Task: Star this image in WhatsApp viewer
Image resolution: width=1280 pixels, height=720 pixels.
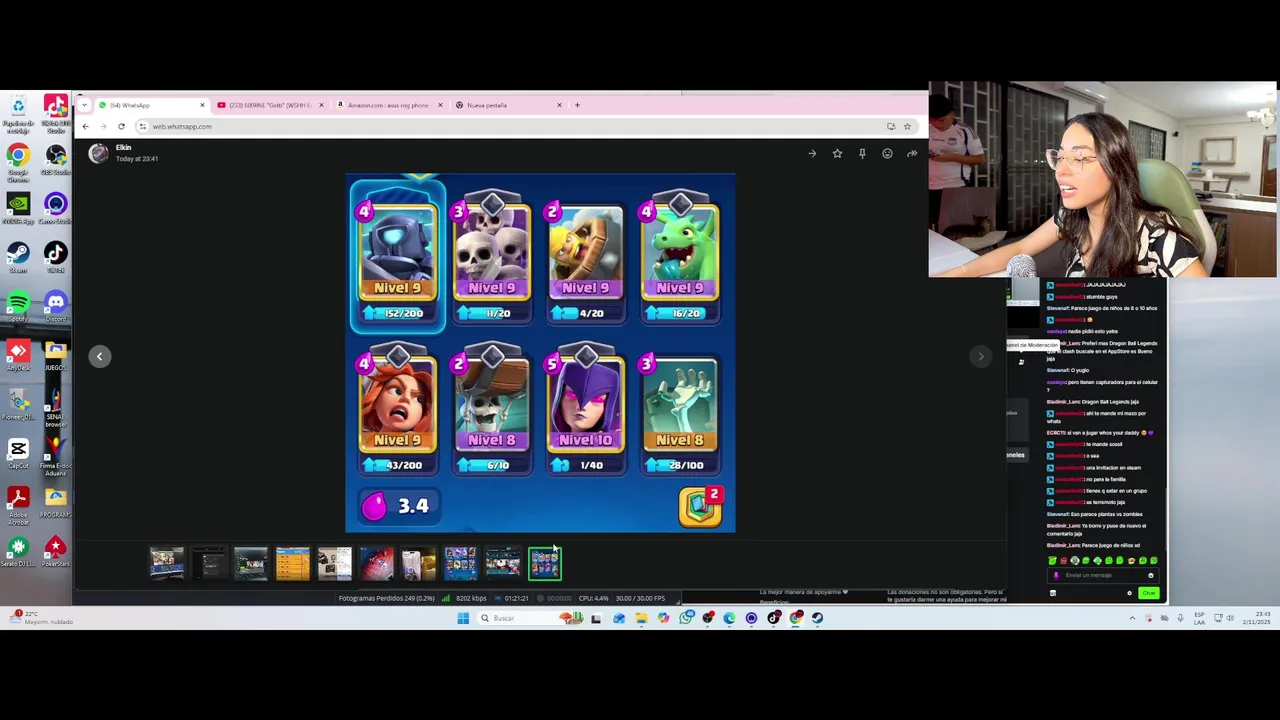Action: pos(837,153)
